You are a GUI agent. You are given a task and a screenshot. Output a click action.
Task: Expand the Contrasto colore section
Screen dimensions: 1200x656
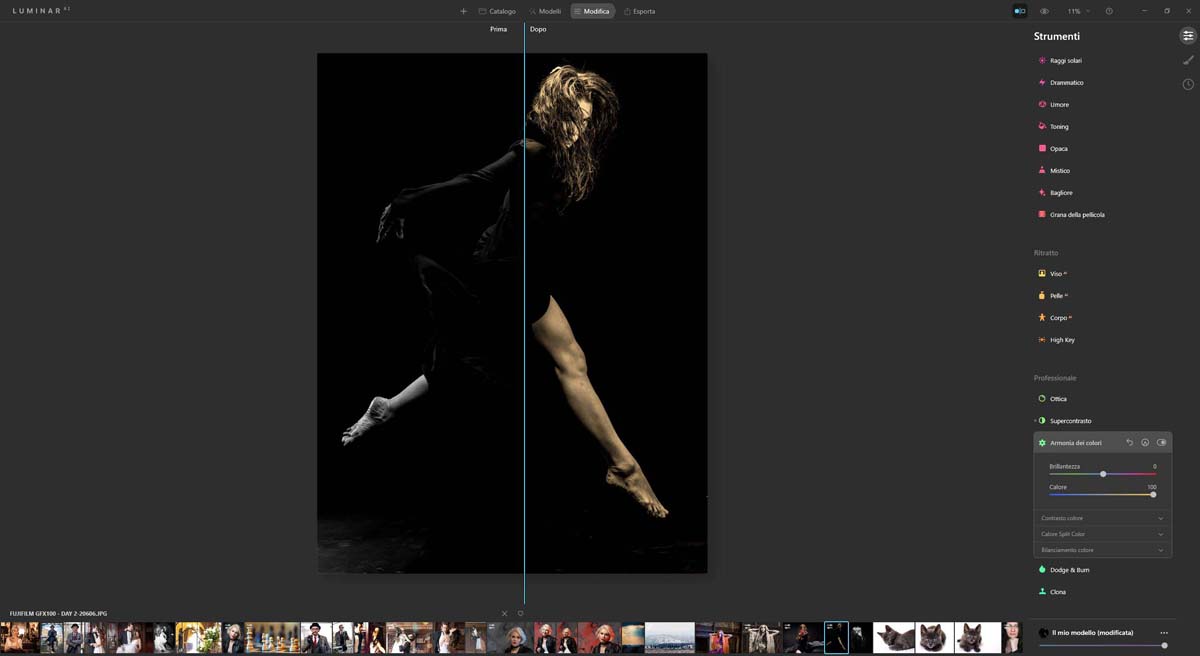1102,518
